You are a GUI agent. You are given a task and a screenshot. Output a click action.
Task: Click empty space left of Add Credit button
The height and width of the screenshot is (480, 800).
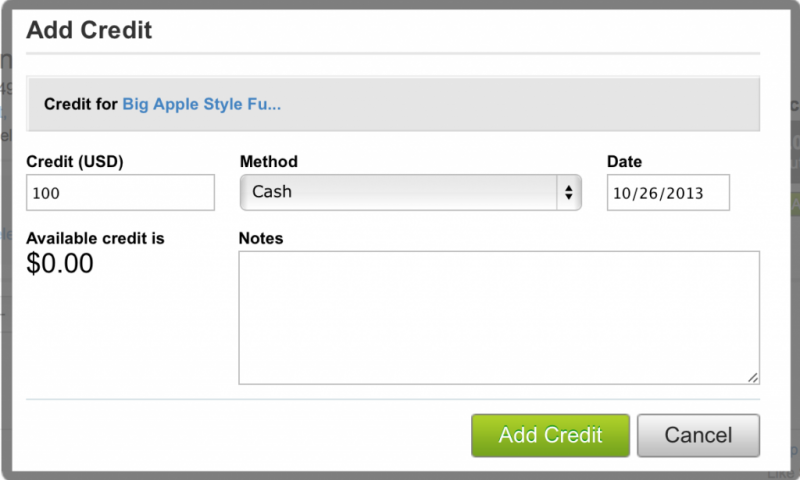[x=250, y=435]
